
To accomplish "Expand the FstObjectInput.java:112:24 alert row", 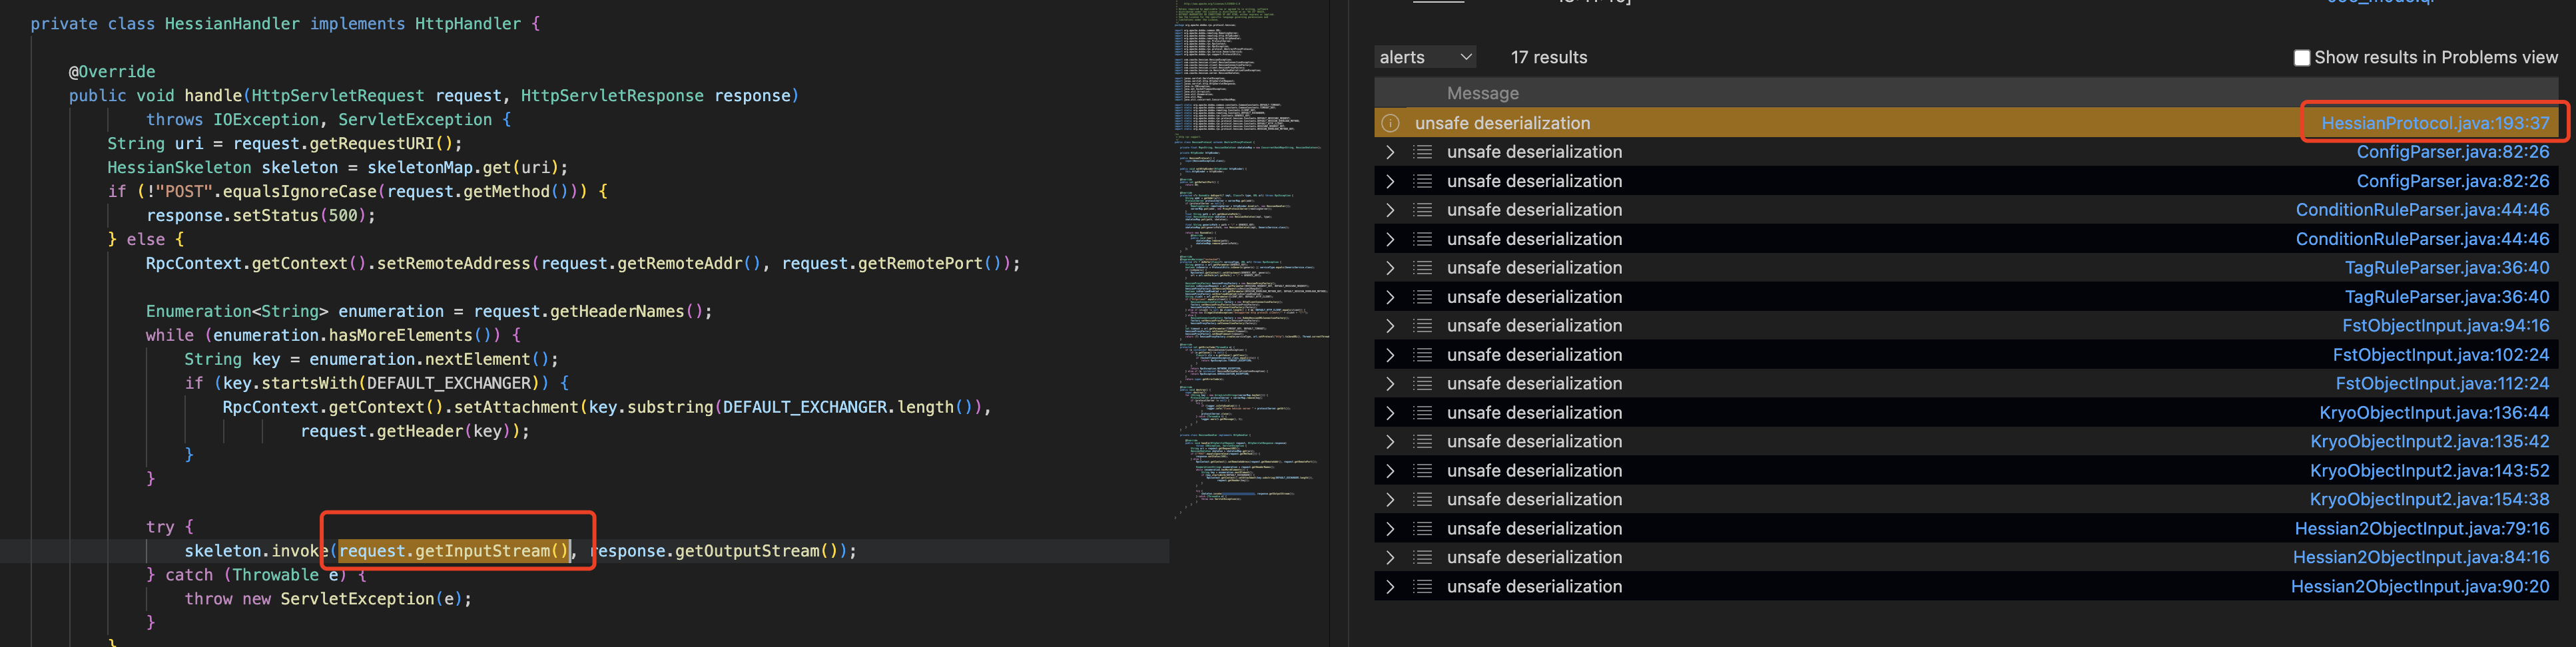I will coord(1390,384).
